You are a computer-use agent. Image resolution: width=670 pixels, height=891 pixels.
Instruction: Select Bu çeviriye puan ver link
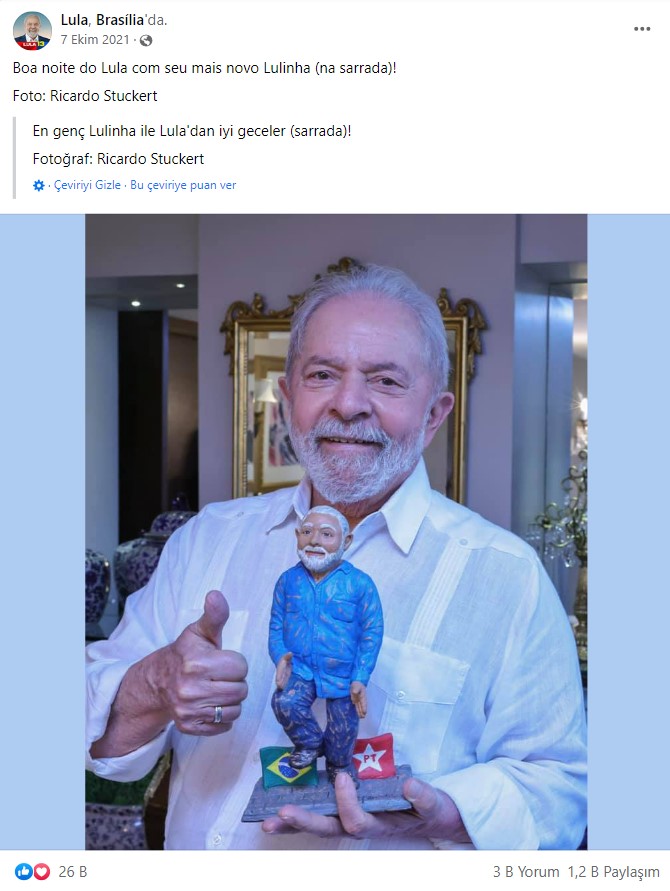coord(183,185)
